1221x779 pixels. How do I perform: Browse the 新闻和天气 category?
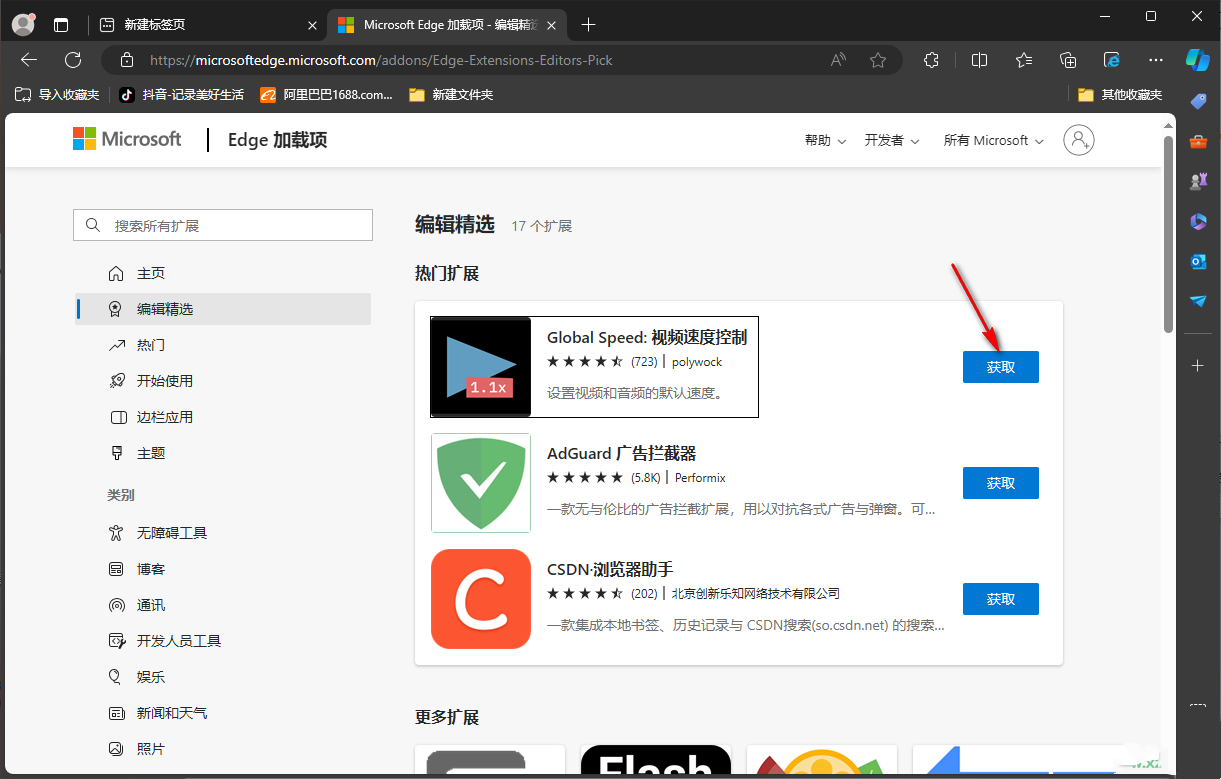coord(223,713)
